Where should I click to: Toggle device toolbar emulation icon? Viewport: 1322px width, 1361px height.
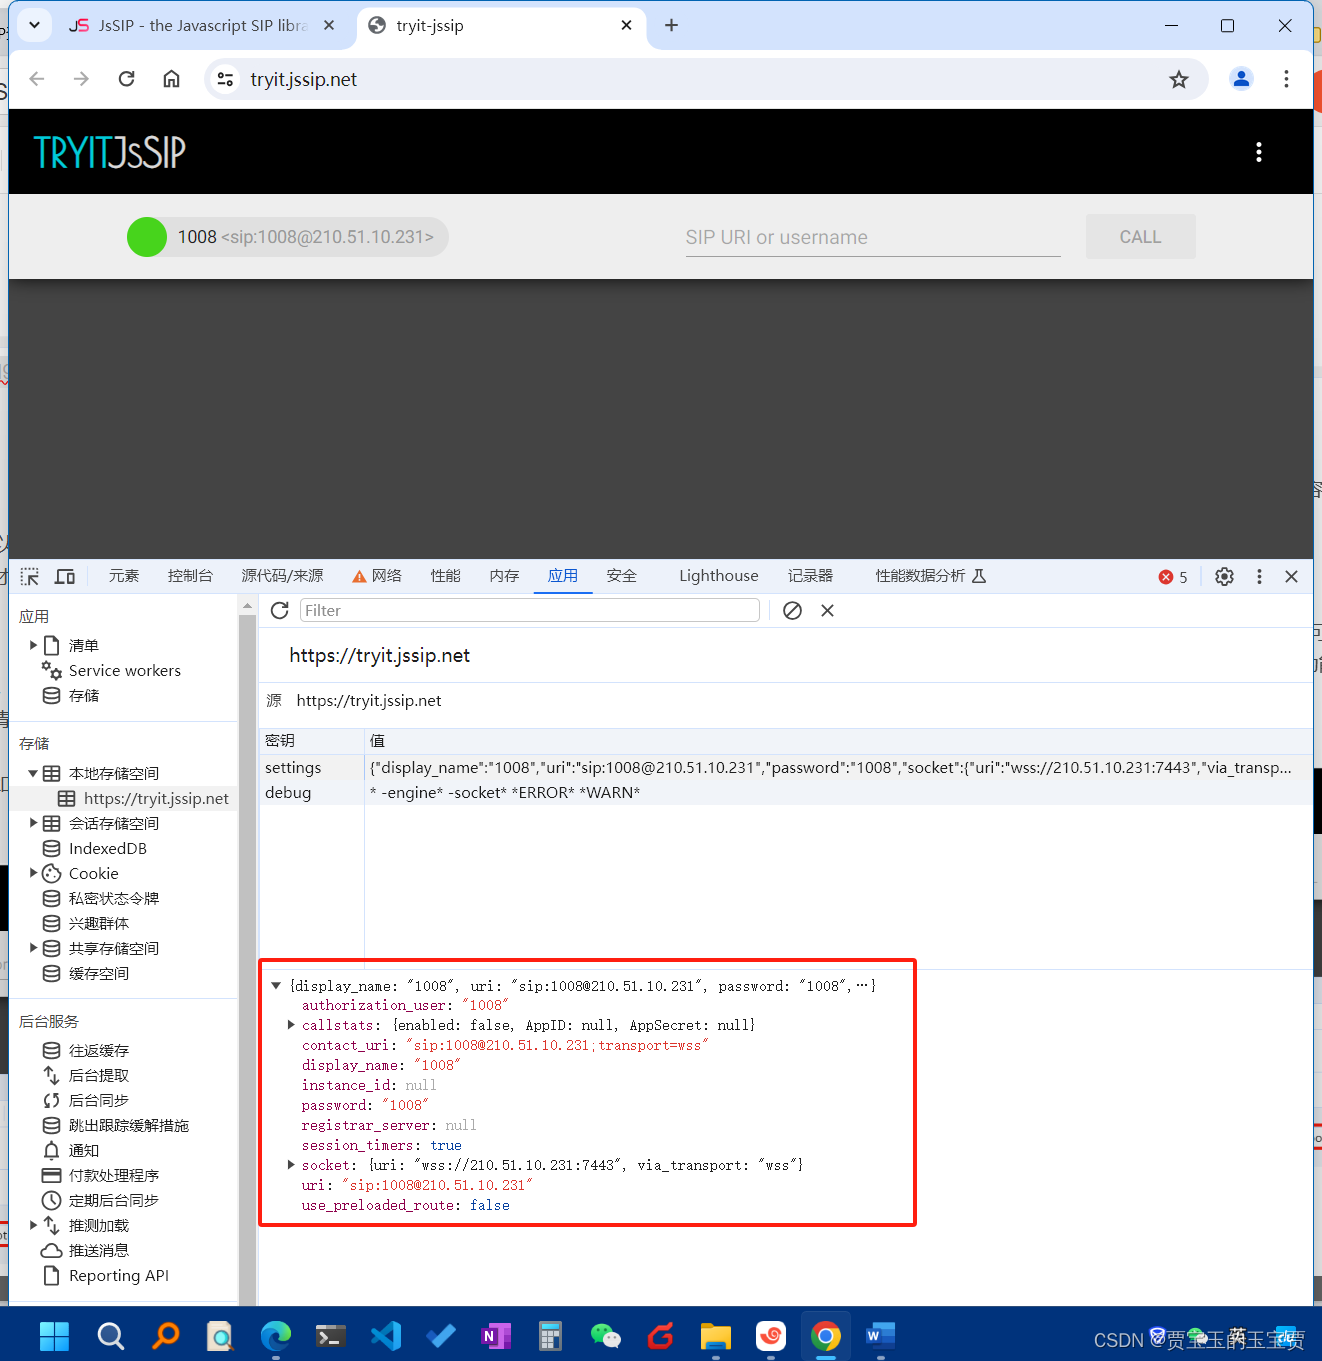65,576
